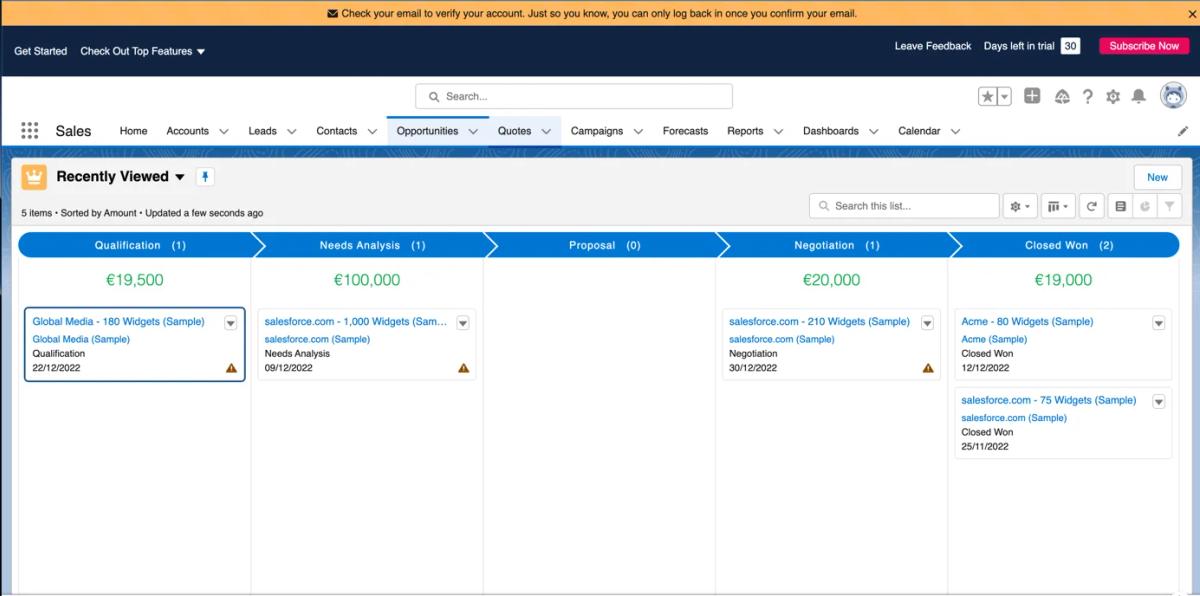Expand the Calendar tab chevron

tap(955, 131)
